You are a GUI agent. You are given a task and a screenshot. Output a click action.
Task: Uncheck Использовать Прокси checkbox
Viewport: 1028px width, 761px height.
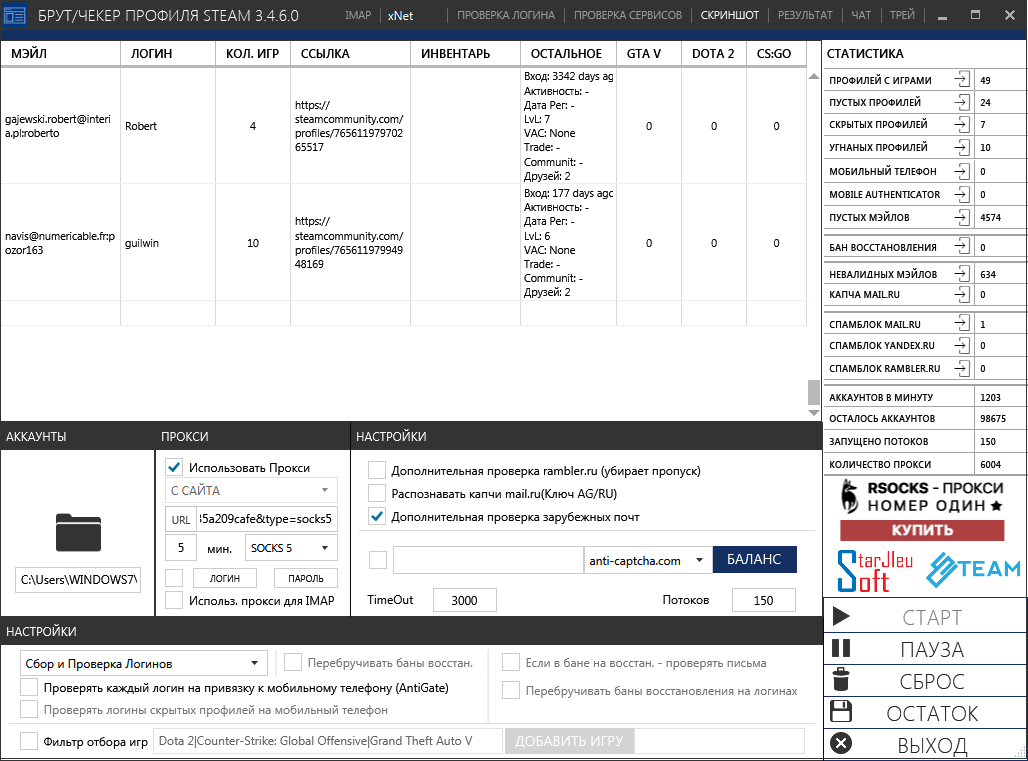pos(174,467)
